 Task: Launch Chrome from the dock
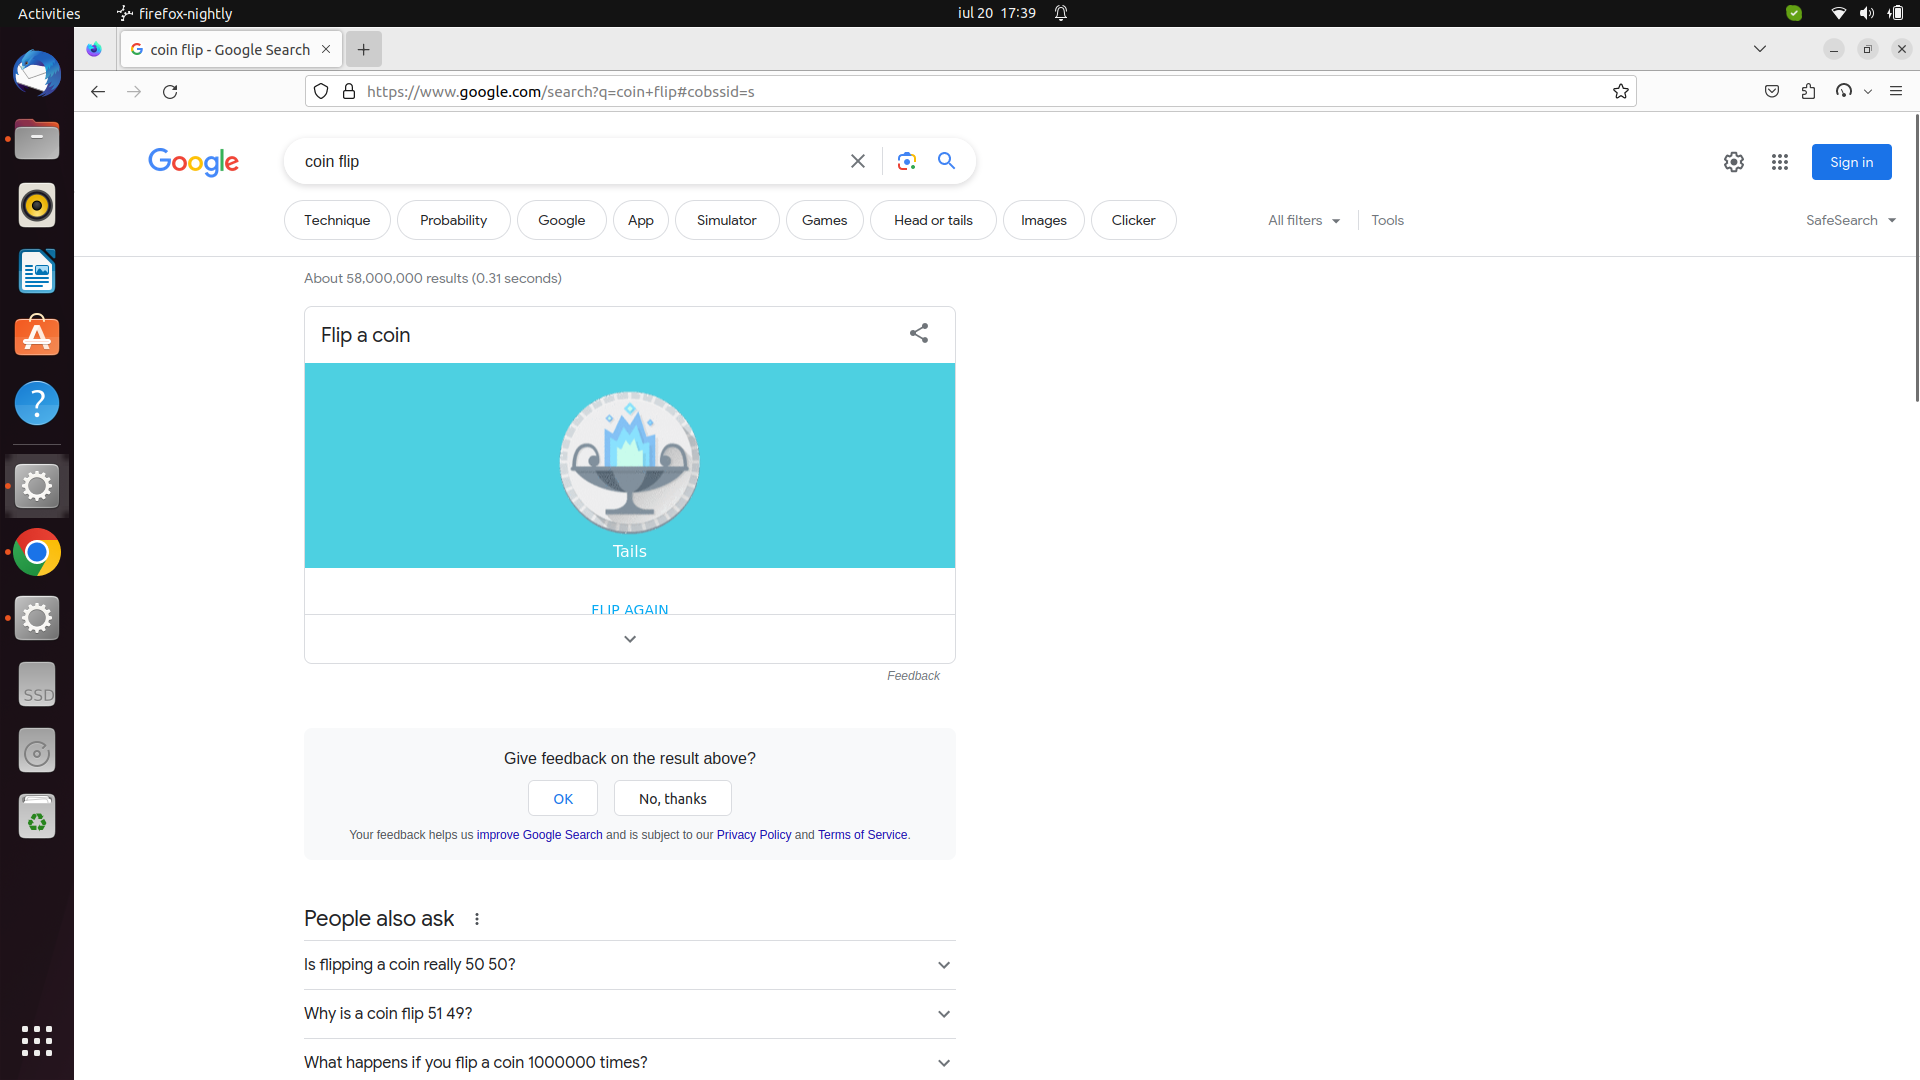tap(37, 551)
